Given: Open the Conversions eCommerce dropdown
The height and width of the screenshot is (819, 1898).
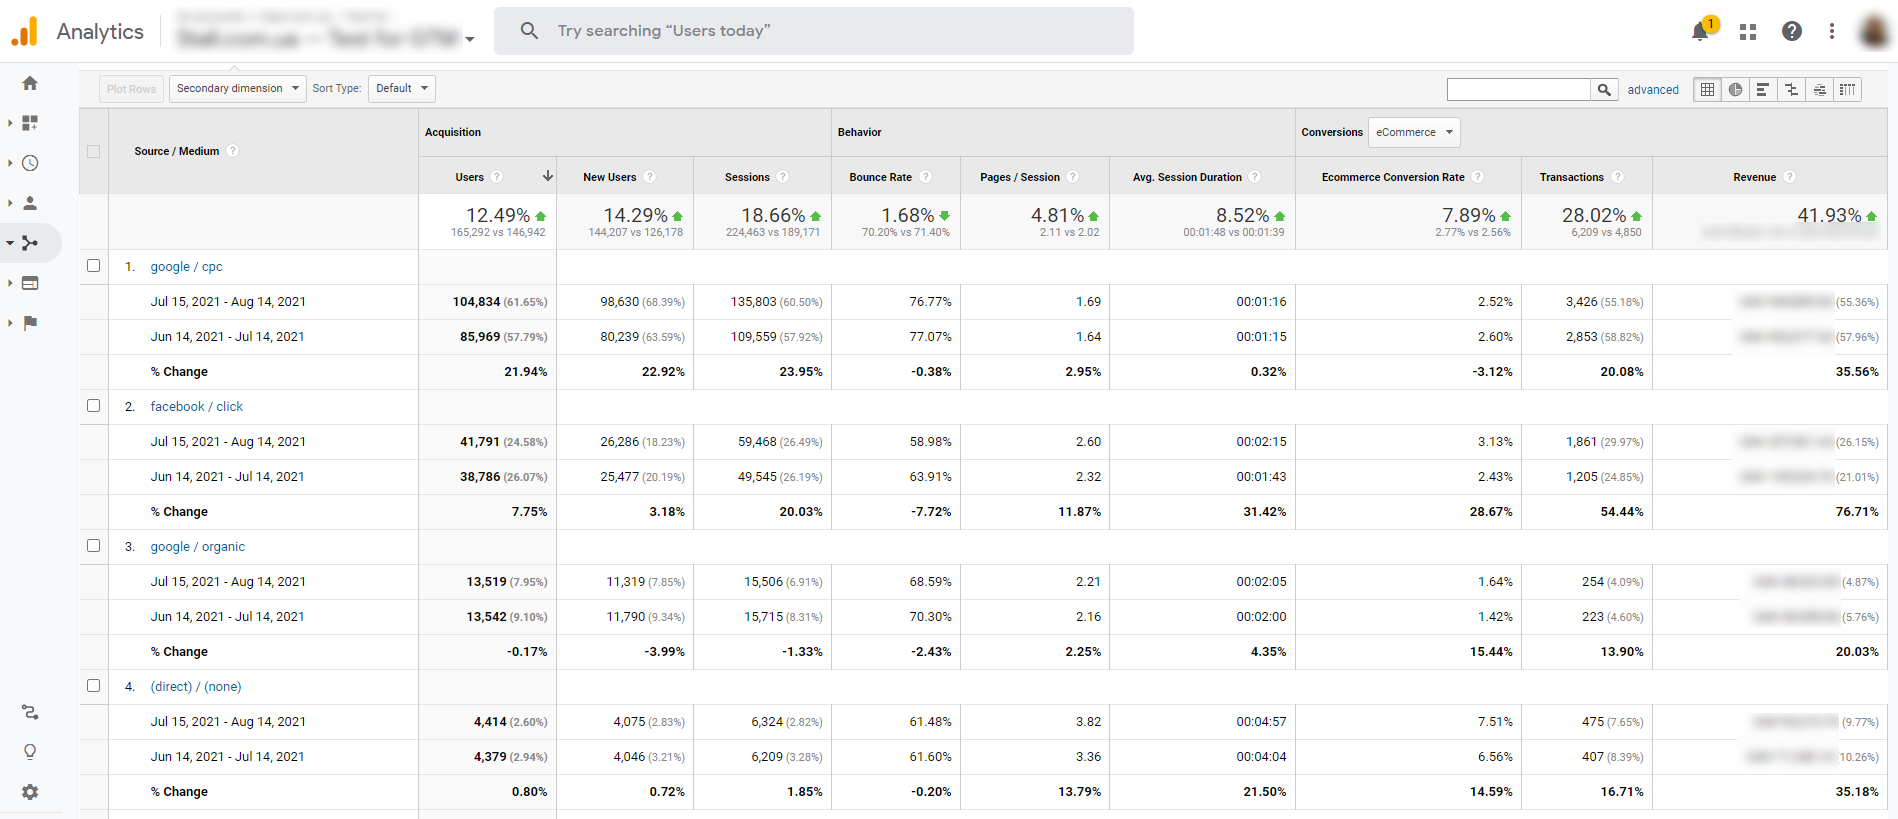Looking at the screenshot, I should pos(1414,132).
